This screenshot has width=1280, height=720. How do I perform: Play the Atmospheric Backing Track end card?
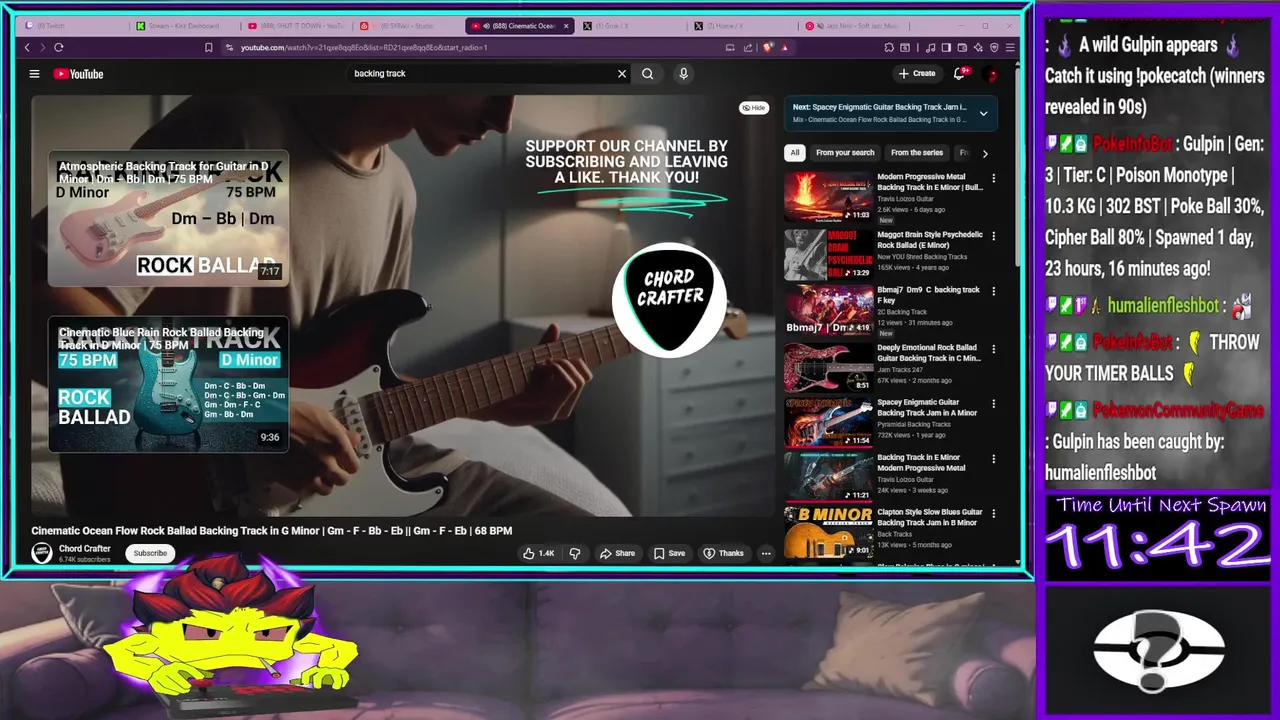pyautogui.click(x=168, y=218)
